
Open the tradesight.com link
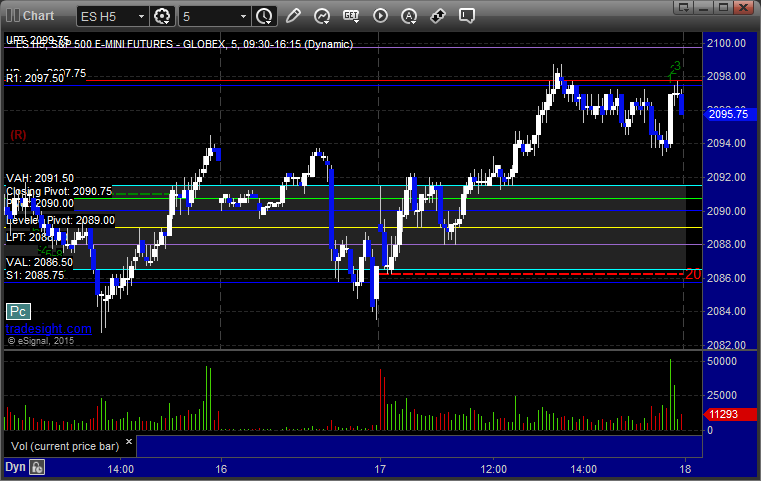pos(49,329)
